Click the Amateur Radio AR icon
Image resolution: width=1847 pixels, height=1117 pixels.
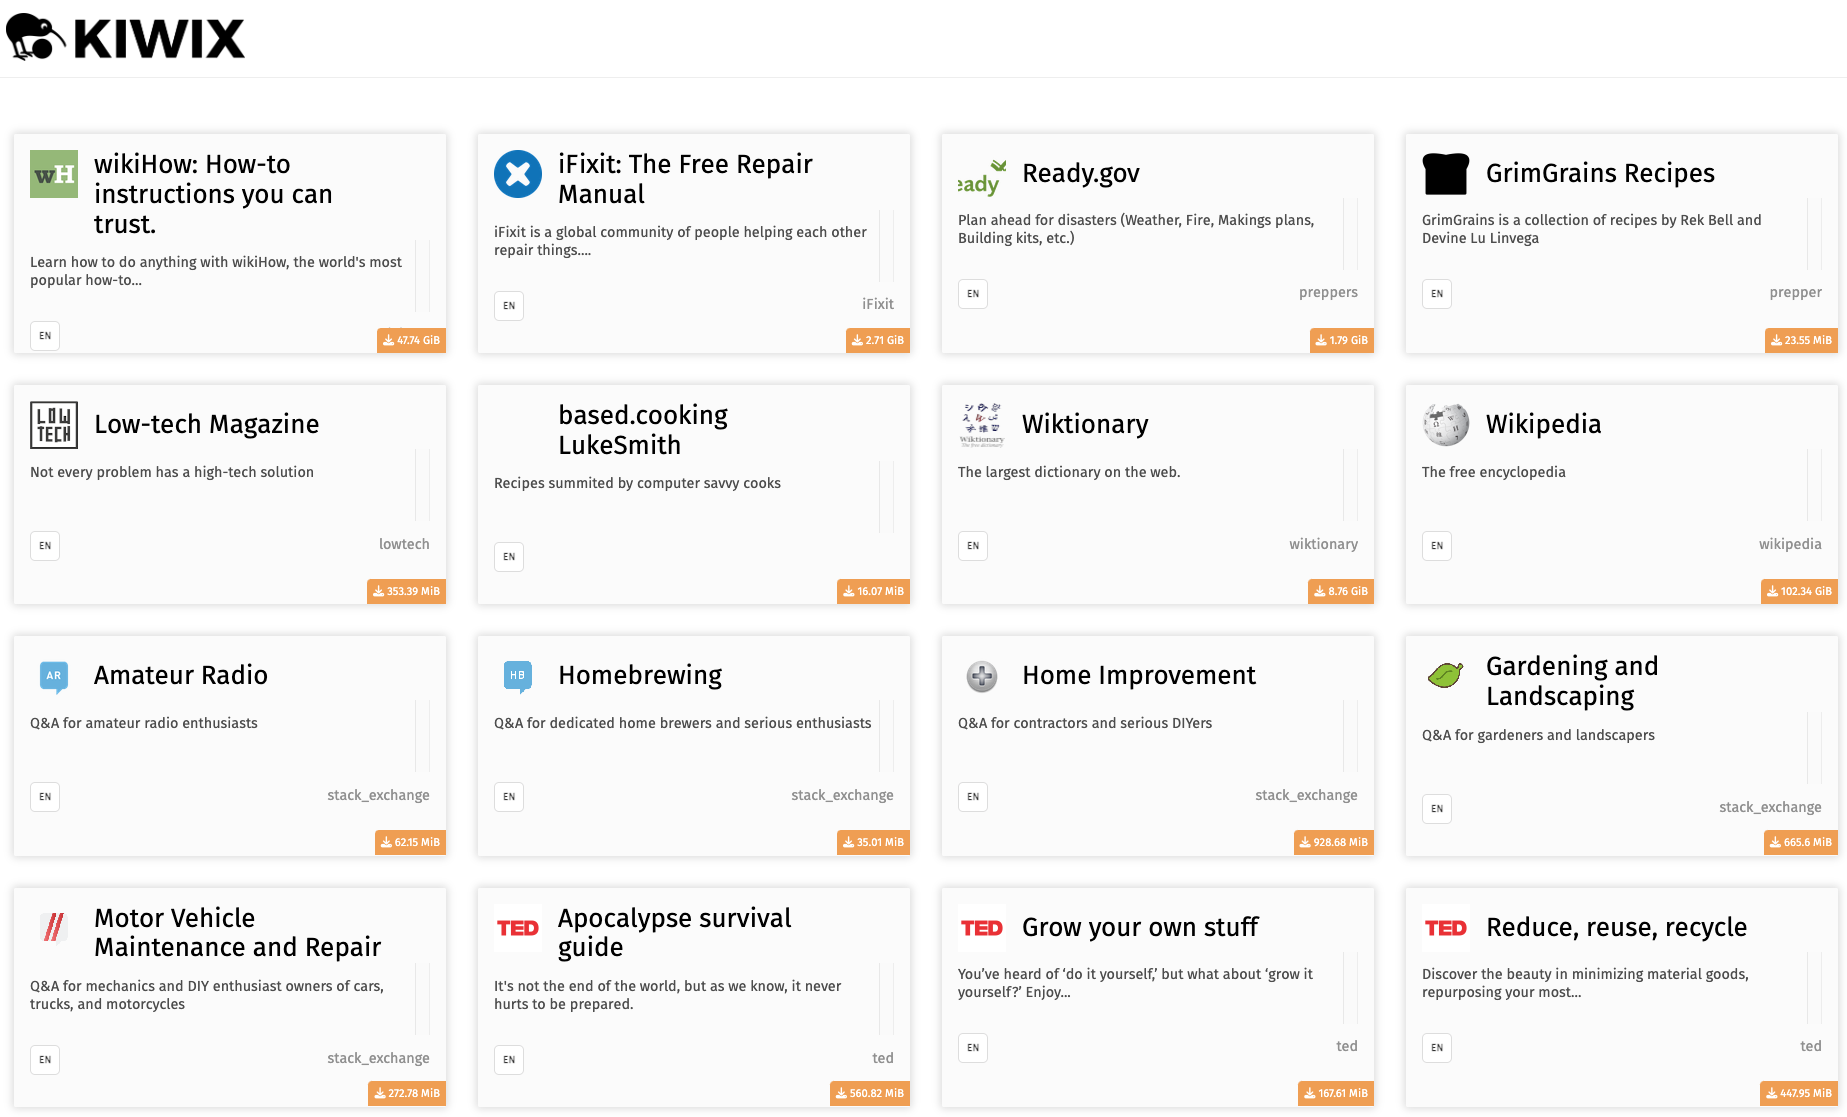54,676
